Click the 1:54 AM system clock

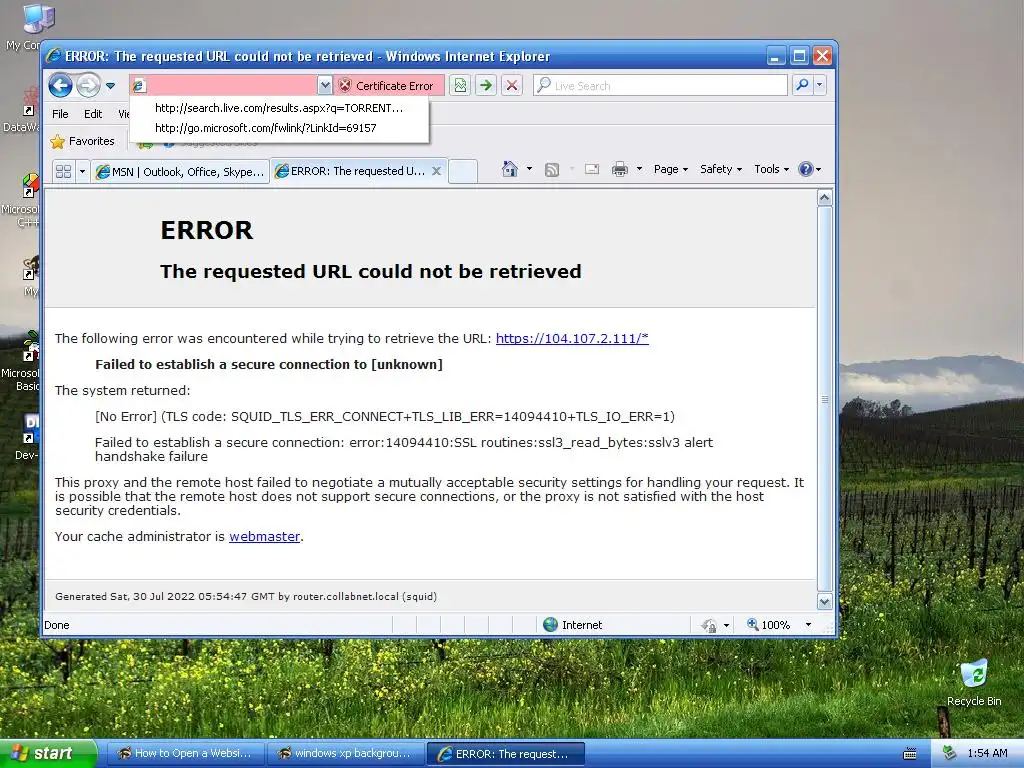tap(987, 754)
